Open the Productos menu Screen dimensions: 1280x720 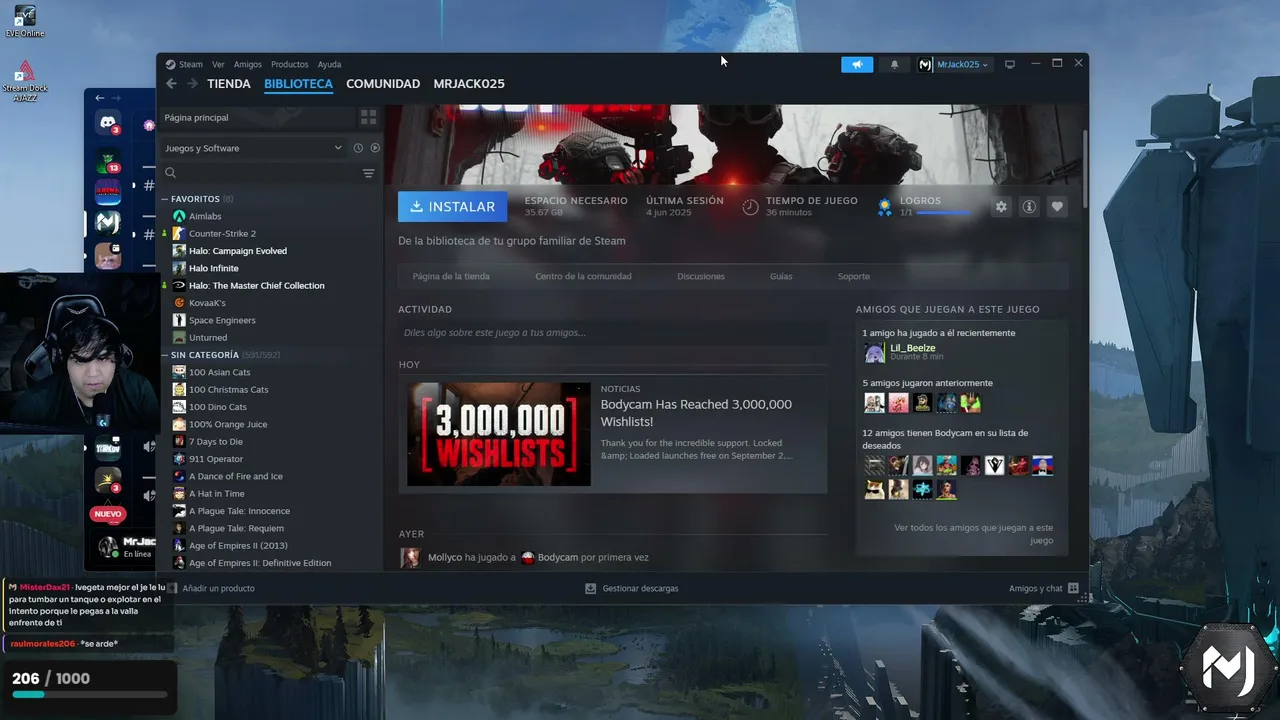290,64
